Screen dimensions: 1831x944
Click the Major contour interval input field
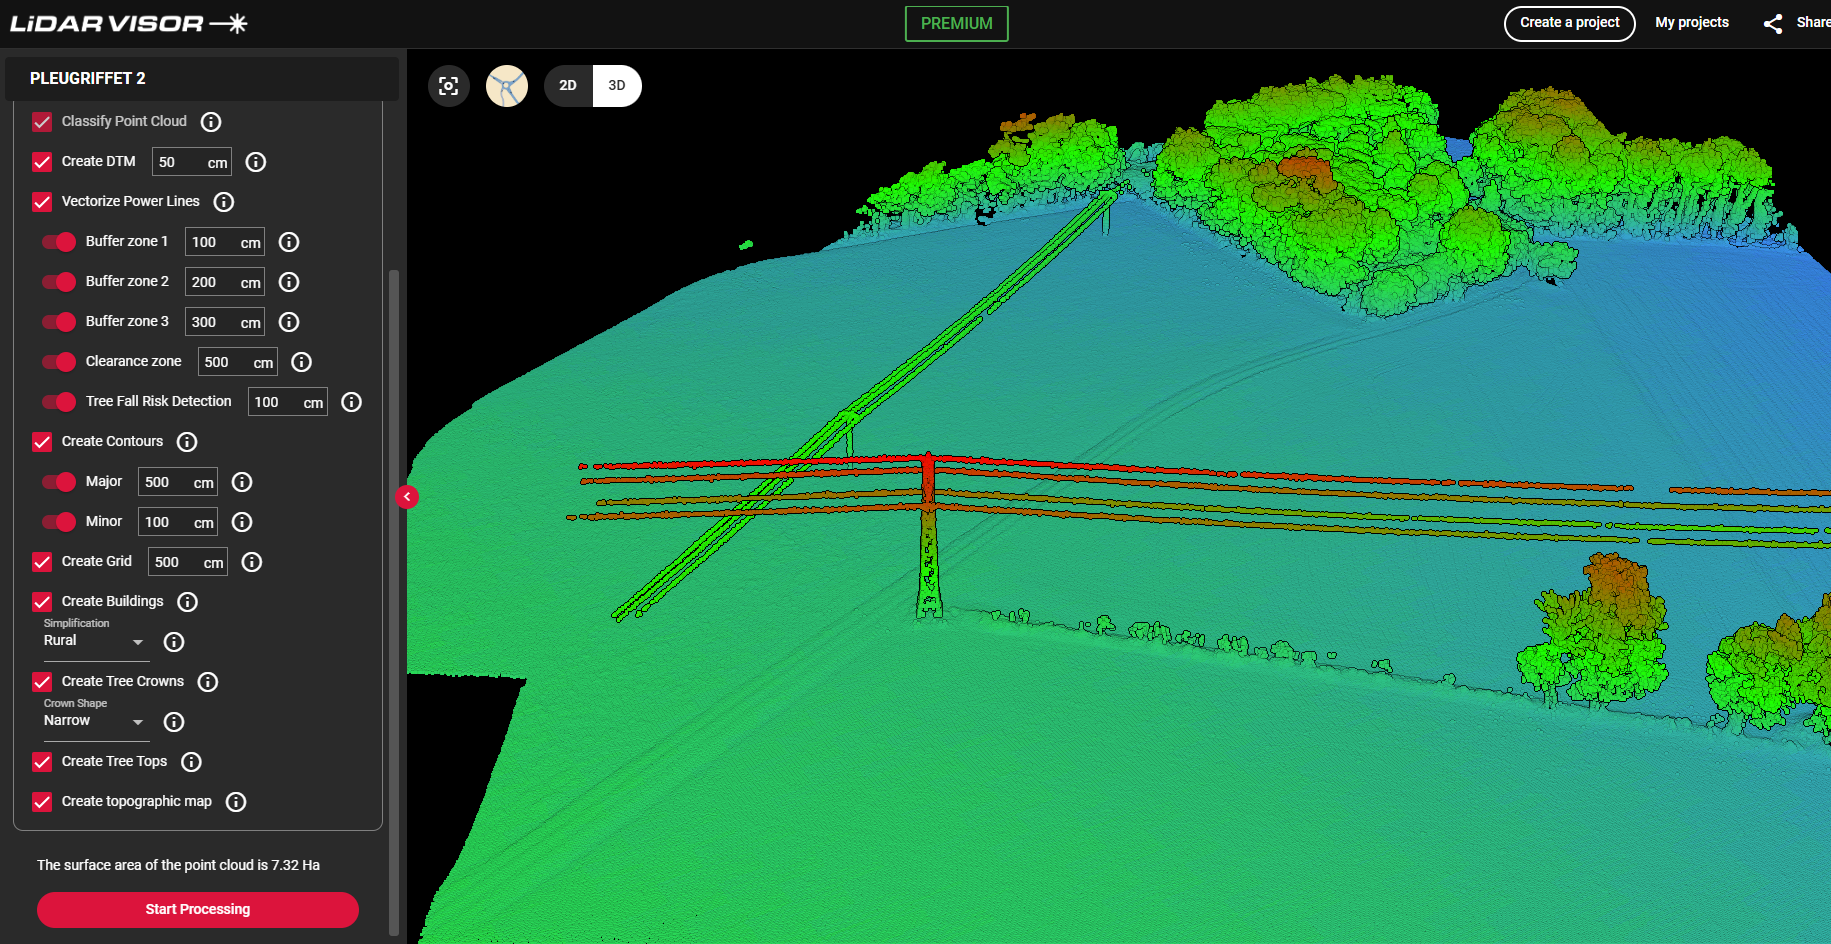point(177,481)
